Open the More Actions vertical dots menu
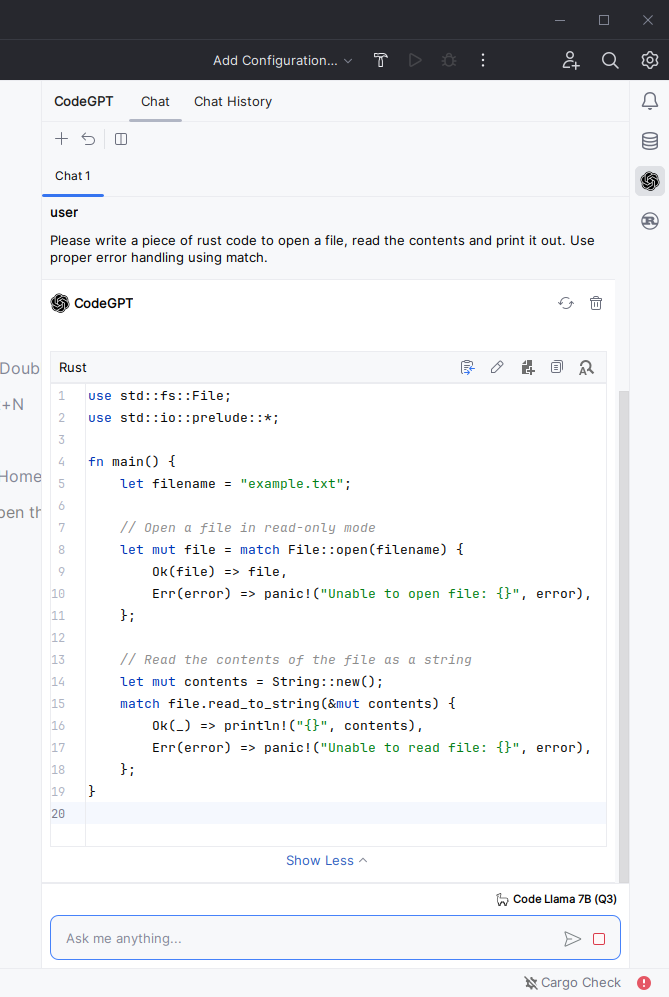 coord(483,60)
